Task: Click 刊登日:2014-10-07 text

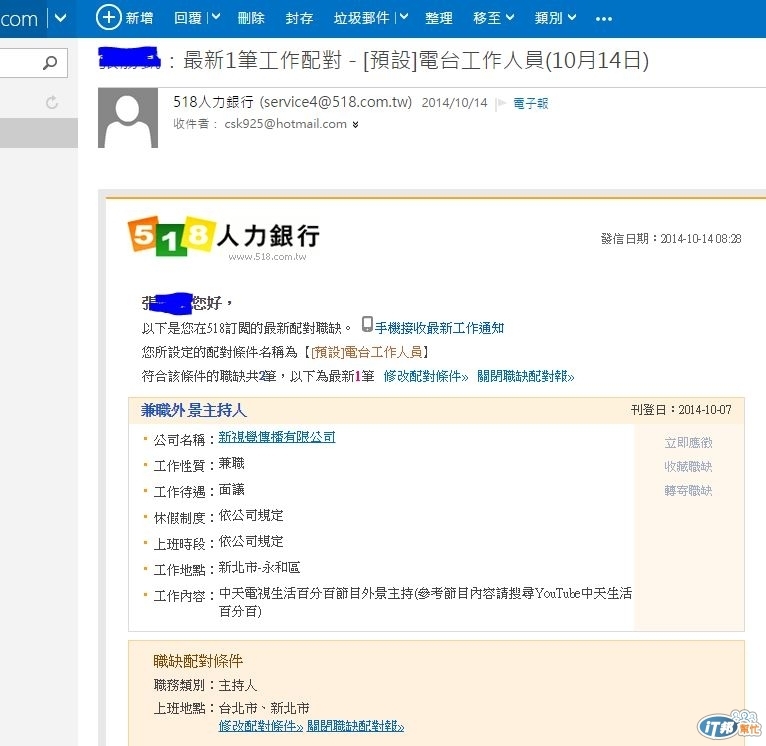Action: coord(681,409)
